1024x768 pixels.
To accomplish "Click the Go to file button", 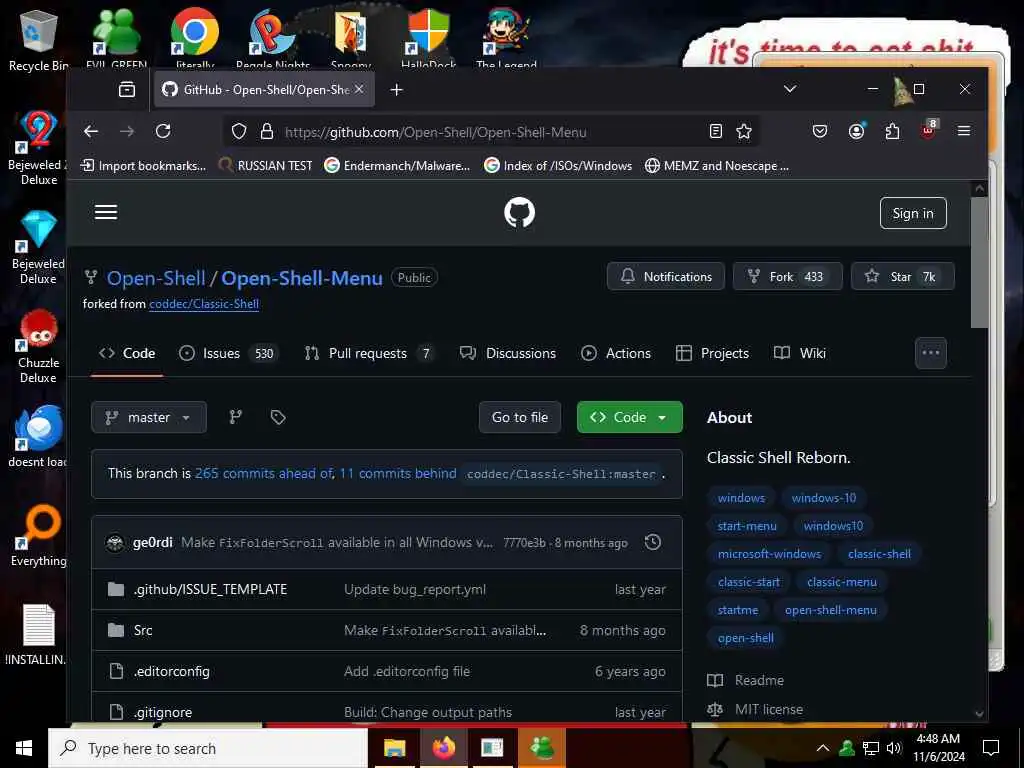I will pos(520,417).
